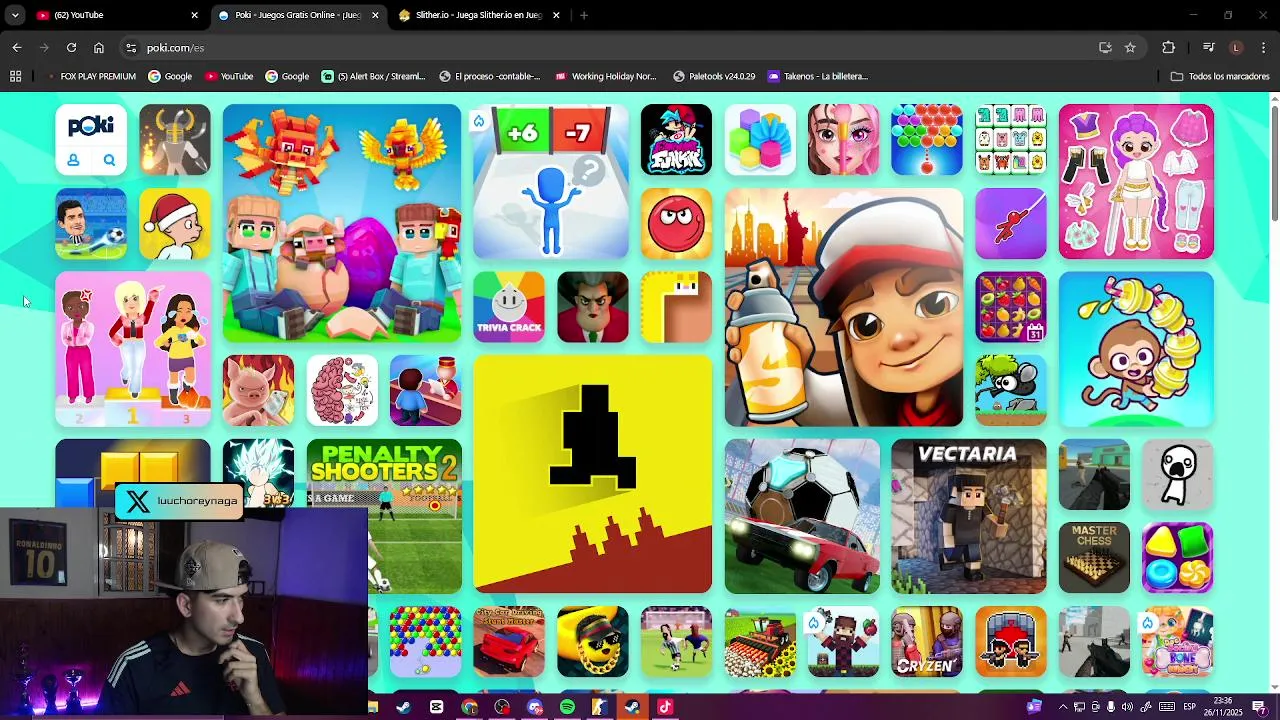Open the Poki account profile icon
The image size is (1280, 720).
pyautogui.click(x=73, y=160)
